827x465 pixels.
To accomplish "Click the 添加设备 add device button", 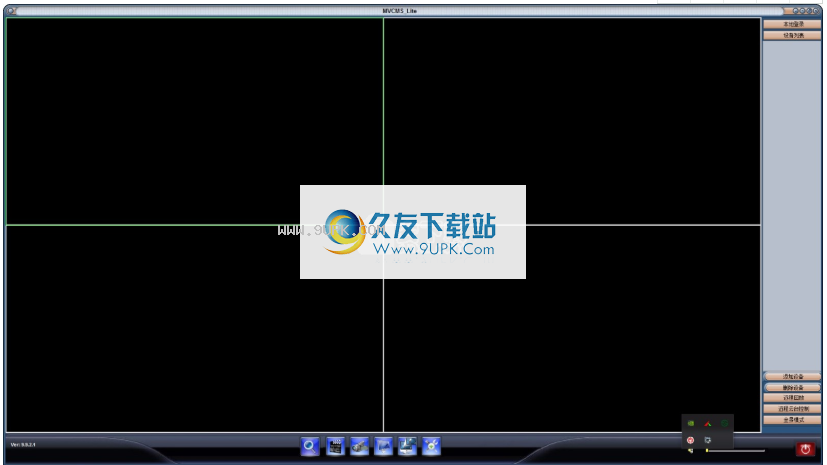I will [x=793, y=376].
